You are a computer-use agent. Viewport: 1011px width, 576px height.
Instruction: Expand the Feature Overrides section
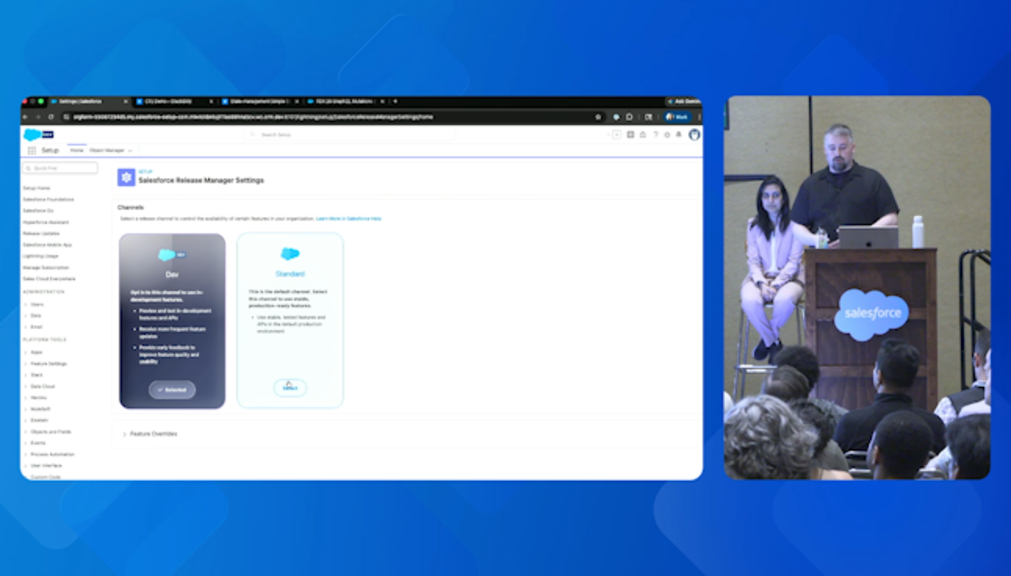coord(124,434)
